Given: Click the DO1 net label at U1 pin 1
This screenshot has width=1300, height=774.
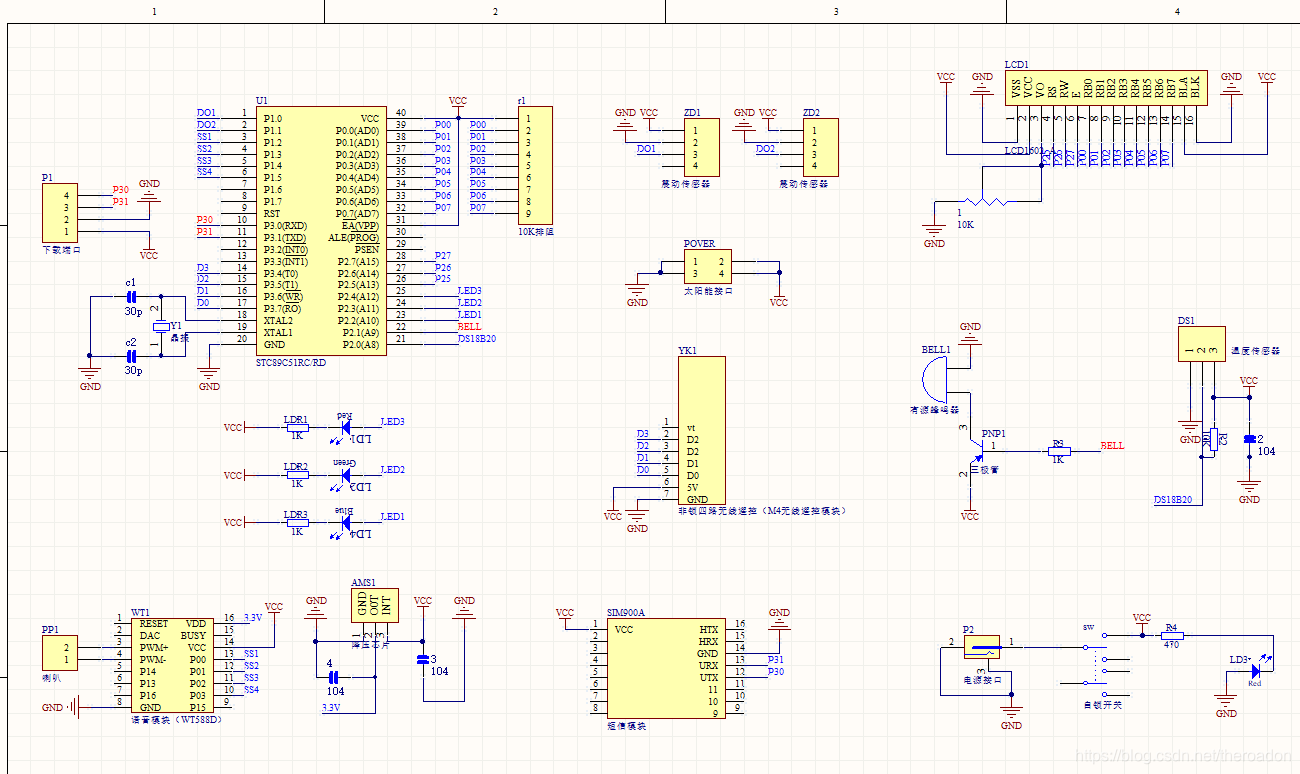Looking at the screenshot, I should (206, 112).
